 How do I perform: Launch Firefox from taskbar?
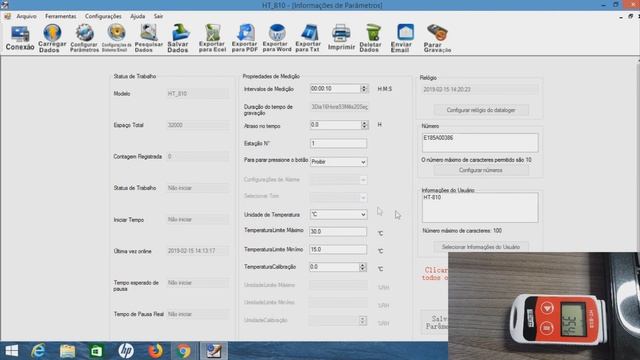click(155, 351)
